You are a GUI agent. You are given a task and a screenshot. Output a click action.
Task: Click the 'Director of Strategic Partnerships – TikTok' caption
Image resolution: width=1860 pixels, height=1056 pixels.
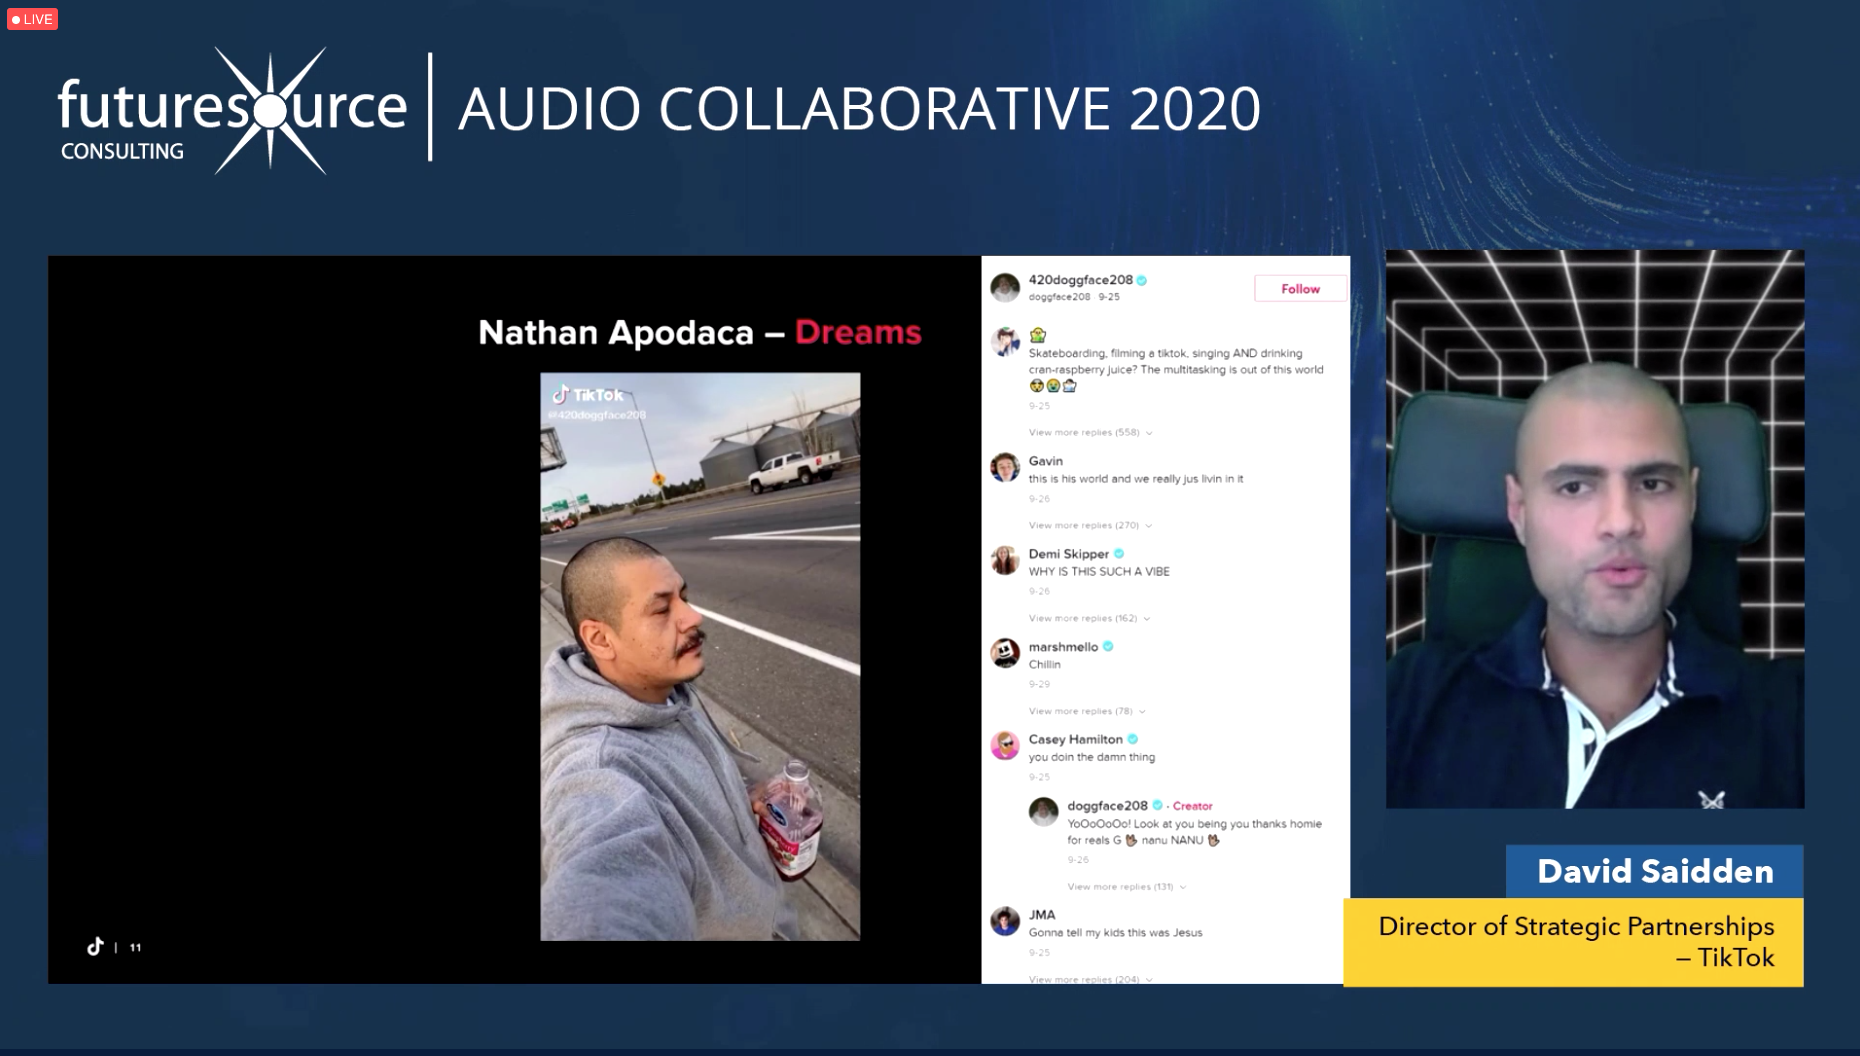coord(1574,942)
